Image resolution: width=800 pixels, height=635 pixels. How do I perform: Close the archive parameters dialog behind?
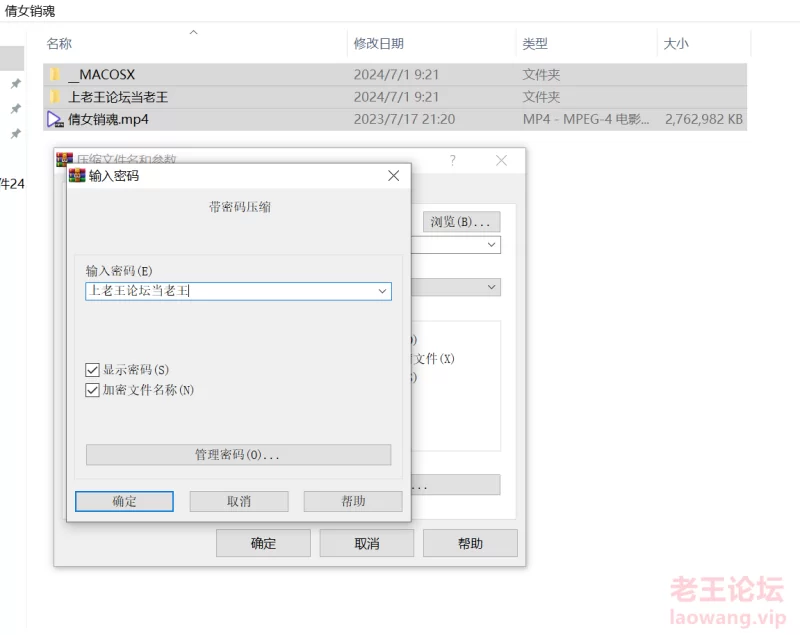[x=502, y=161]
